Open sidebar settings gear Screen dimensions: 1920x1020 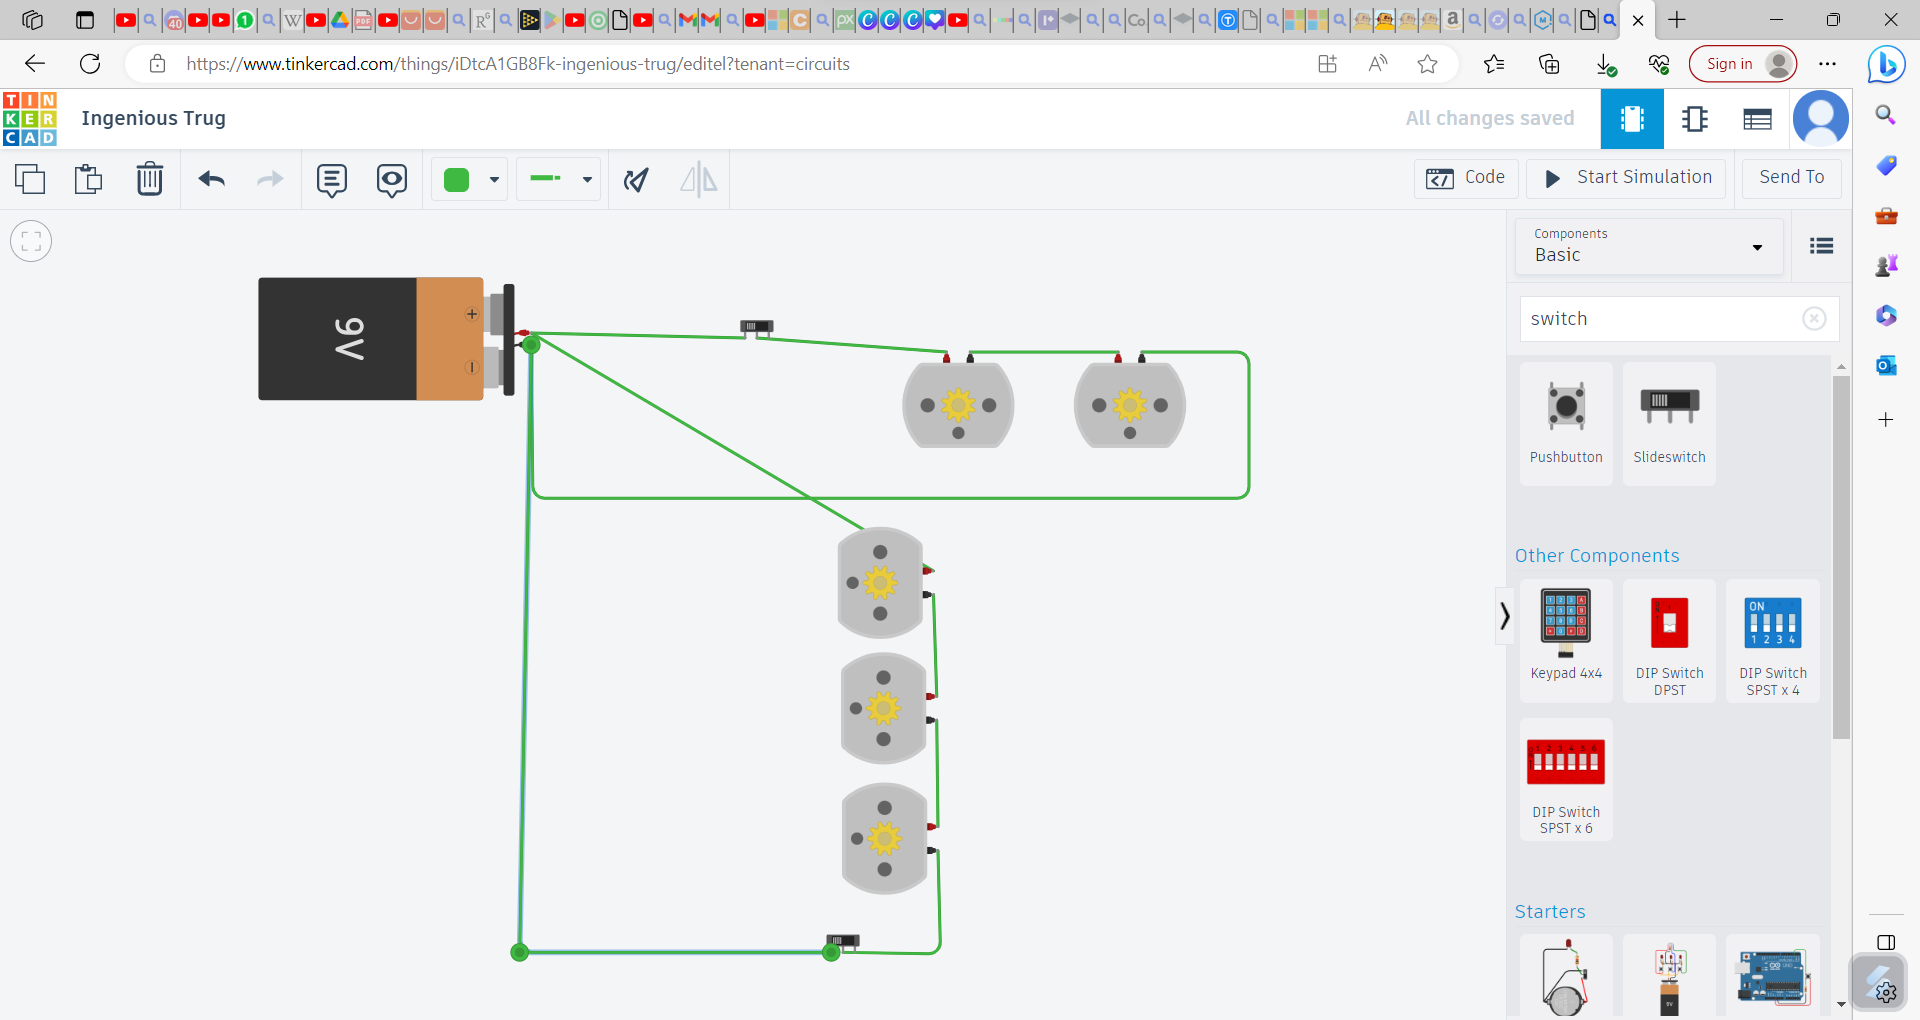pos(1886,993)
